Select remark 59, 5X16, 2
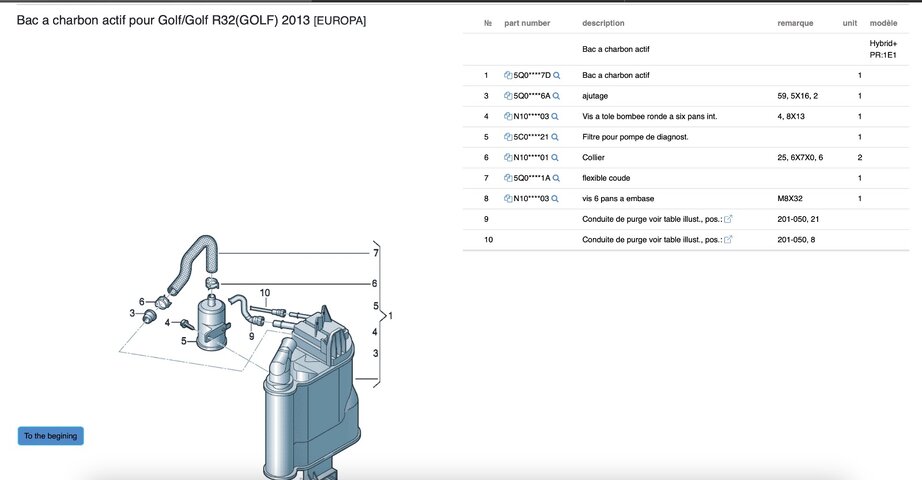 pyautogui.click(x=797, y=96)
